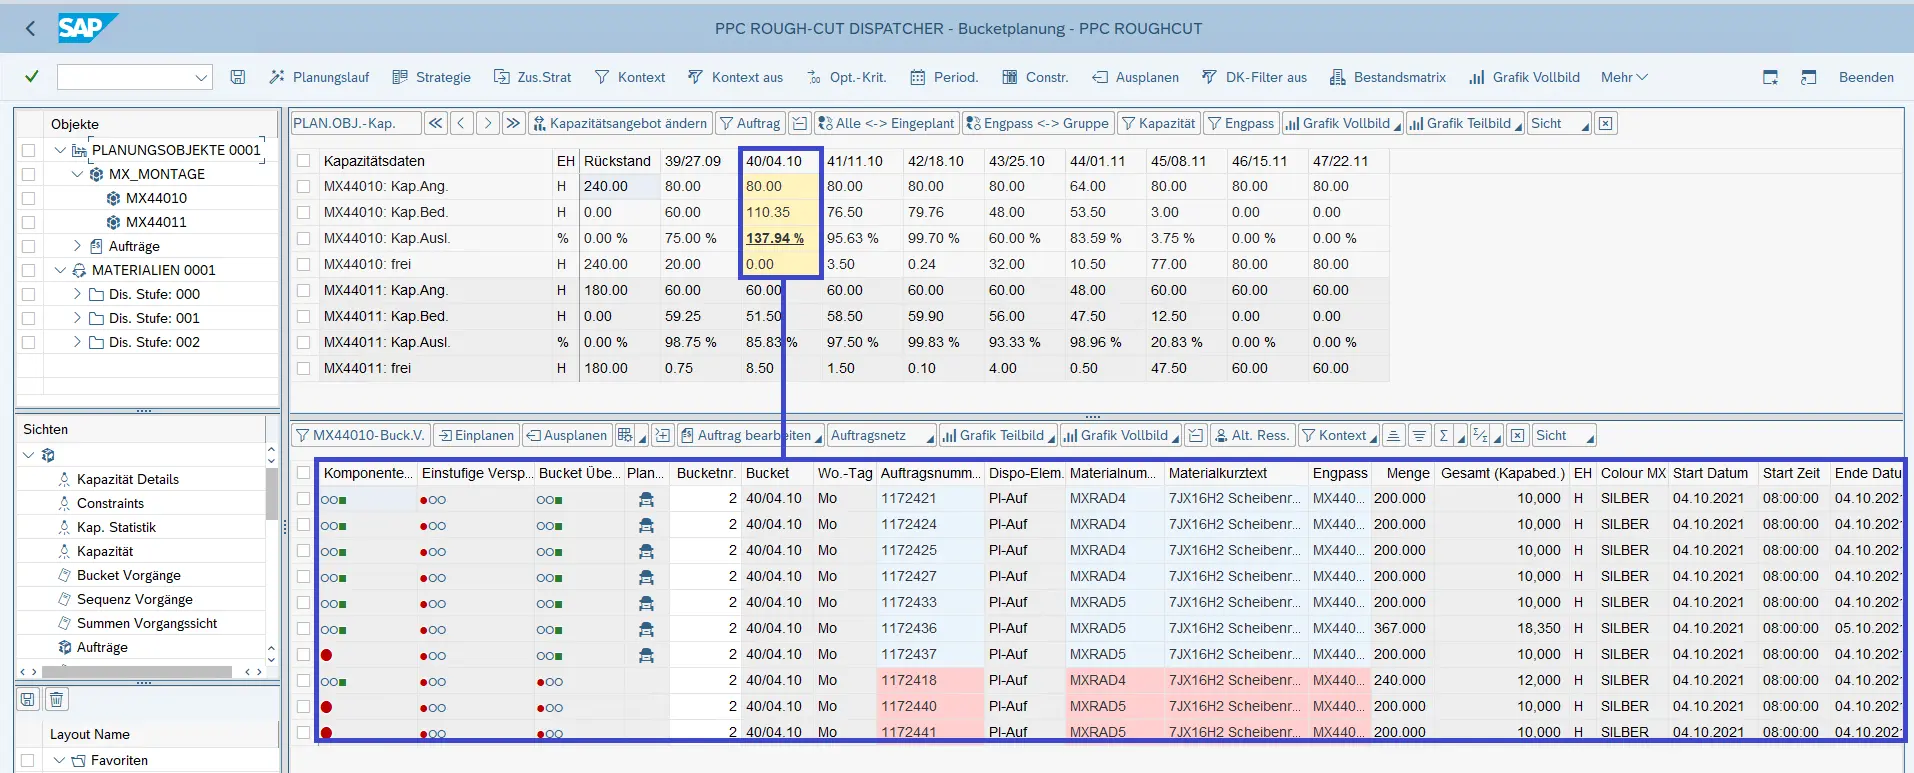Image resolution: width=1914 pixels, height=773 pixels.
Task: Tick the checkbox for PLANUNGSOBJEKTE 0001
Action: click(x=28, y=150)
